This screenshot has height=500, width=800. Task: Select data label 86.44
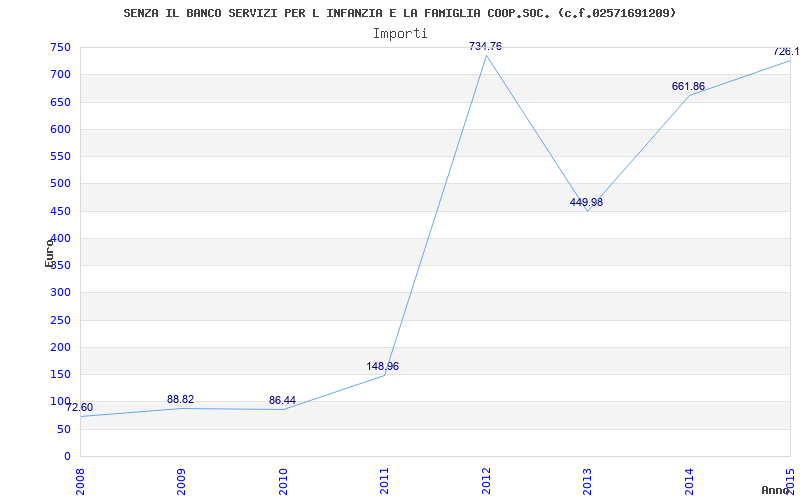coord(282,401)
